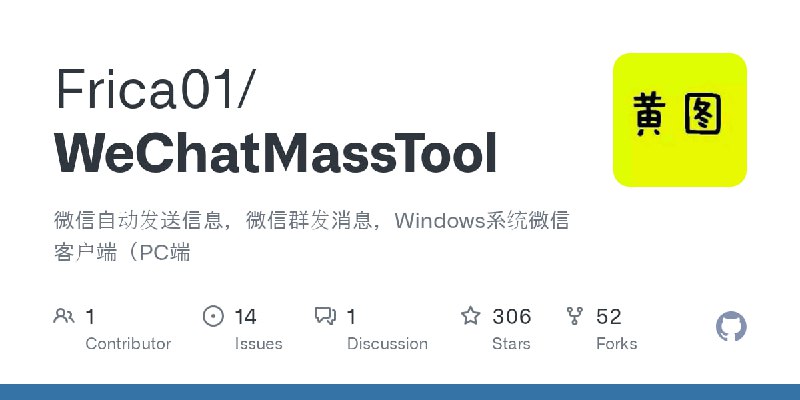Select the Contributor label
800x400 pixels.
(x=128, y=343)
